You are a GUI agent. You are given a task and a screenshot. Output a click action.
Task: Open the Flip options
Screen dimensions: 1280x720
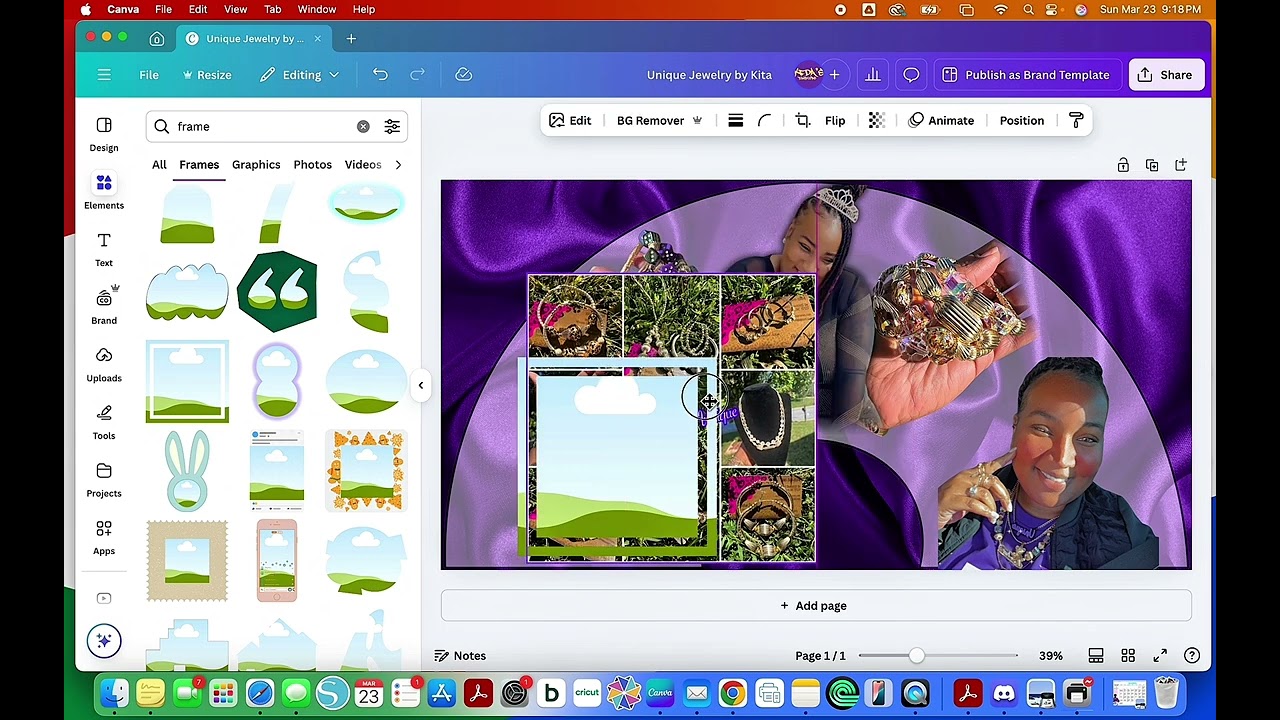(835, 121)
